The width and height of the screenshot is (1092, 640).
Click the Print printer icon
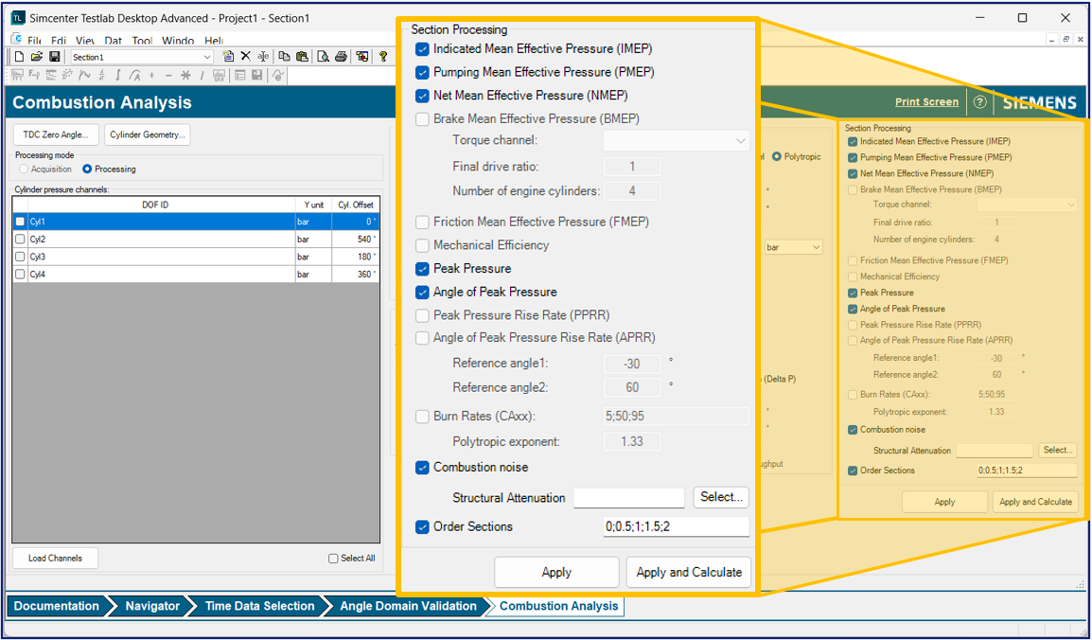click(341, 57)
